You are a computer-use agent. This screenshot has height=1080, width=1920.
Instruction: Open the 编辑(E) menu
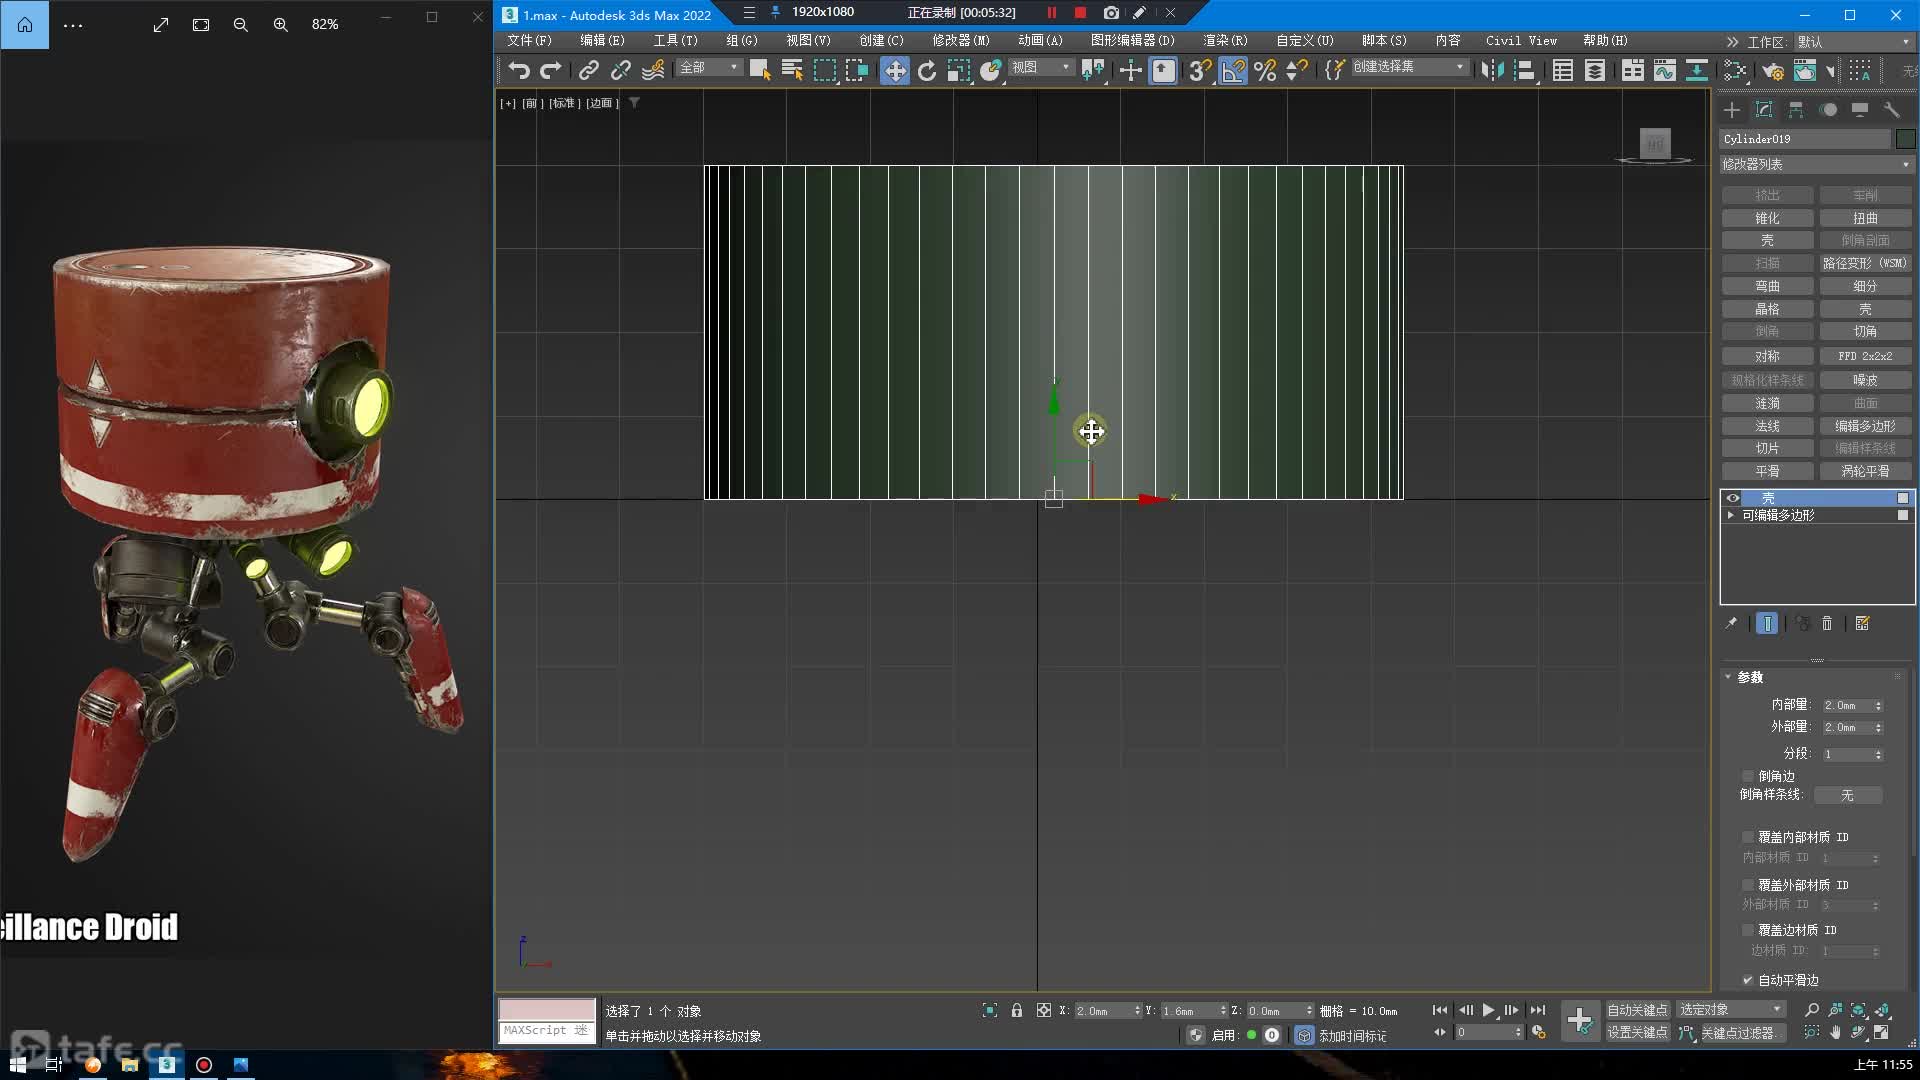602,40
